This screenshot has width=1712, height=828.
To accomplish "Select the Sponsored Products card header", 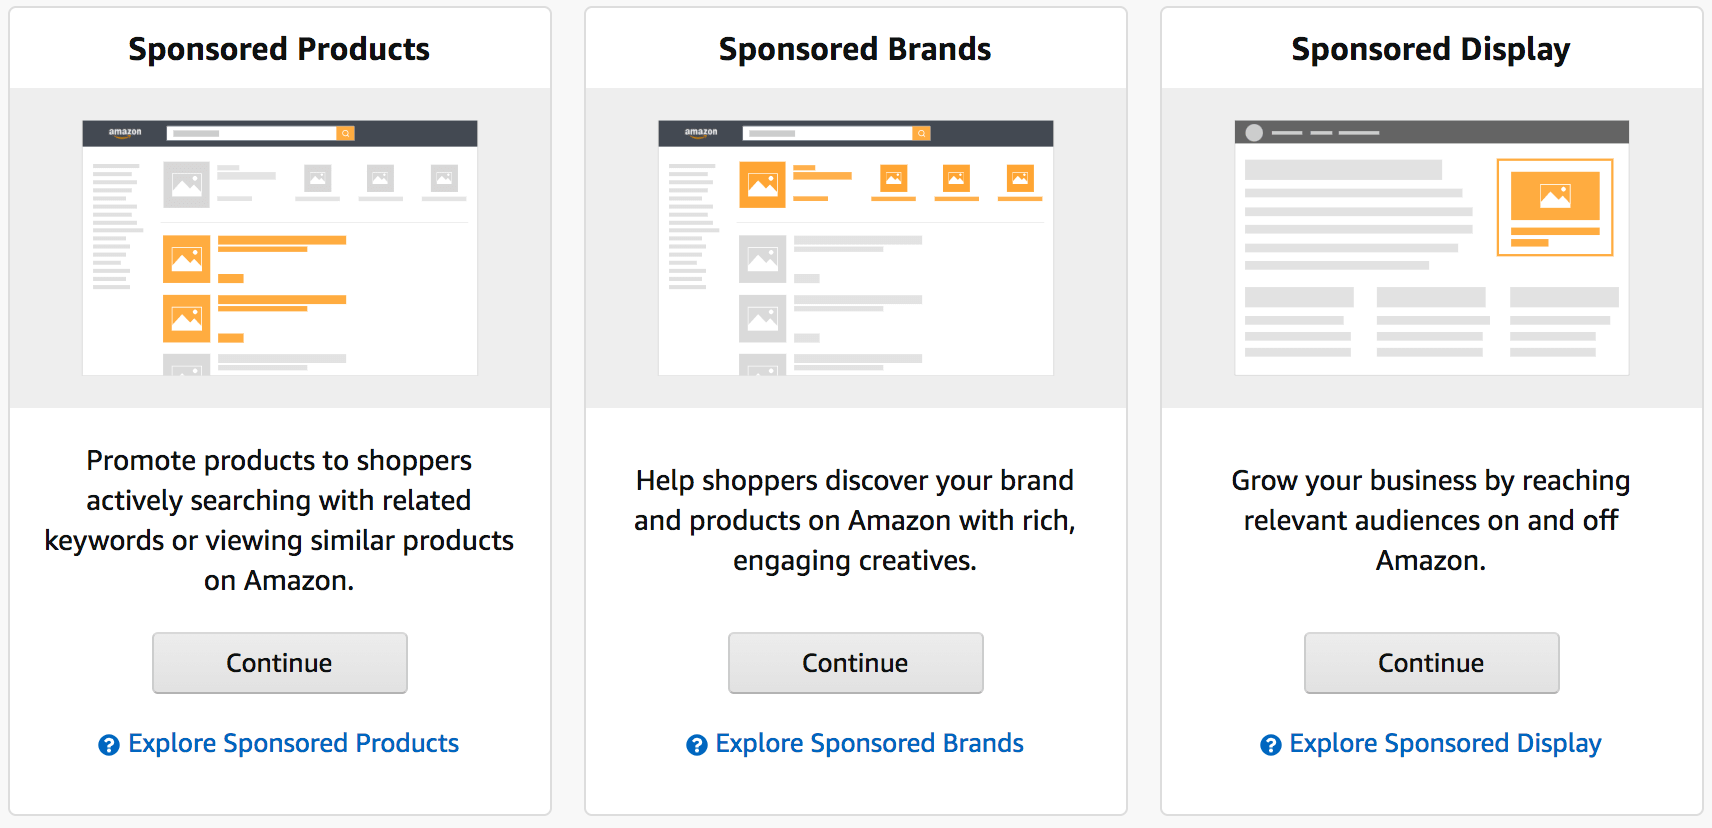I will click(x=279, y=48).
